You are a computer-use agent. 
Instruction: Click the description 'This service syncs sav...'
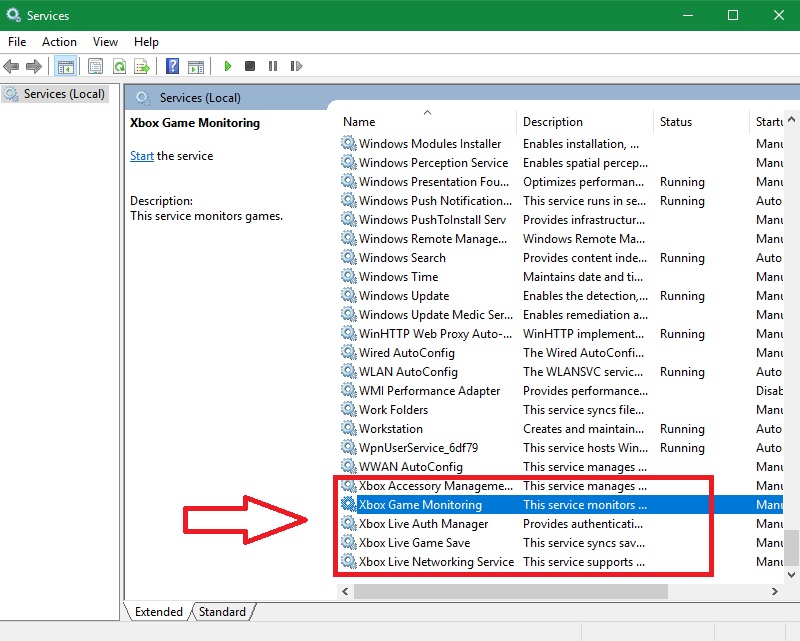pos(584,543)
